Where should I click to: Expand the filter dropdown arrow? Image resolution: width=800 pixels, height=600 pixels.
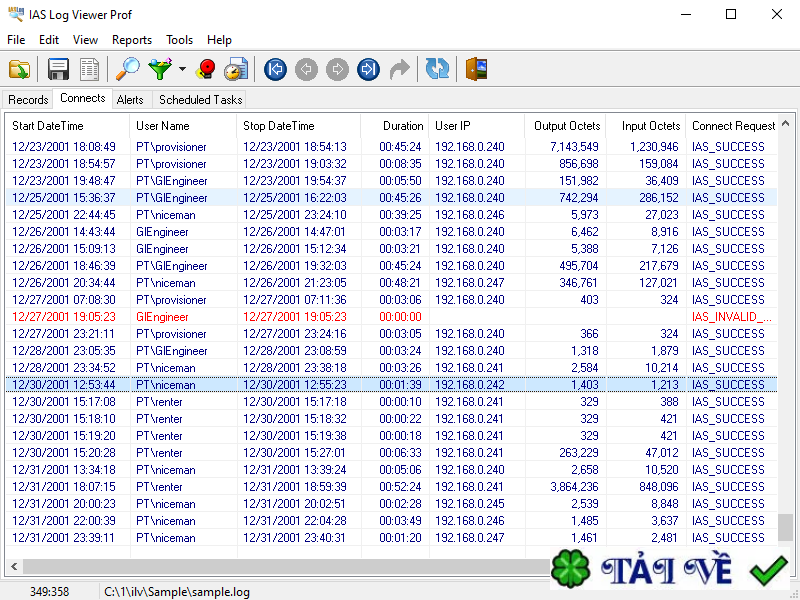tap(182, 70)
